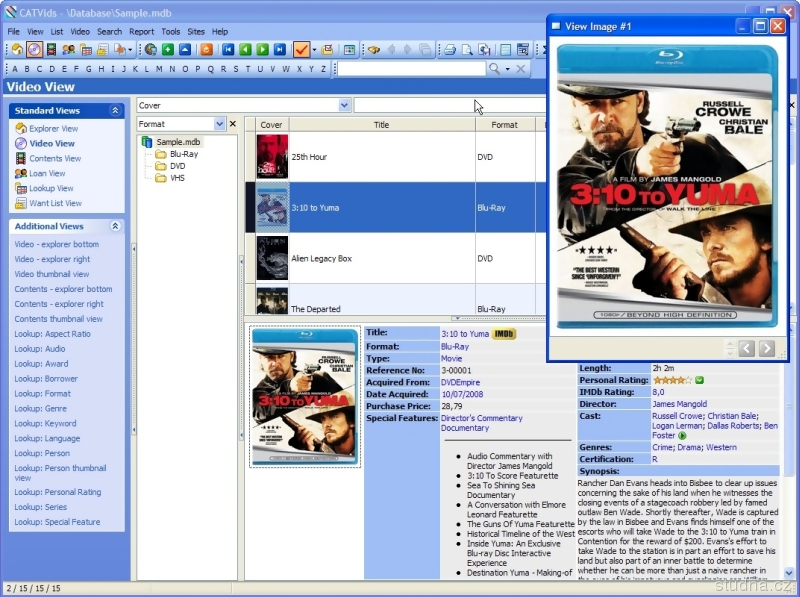
Task: Open the film strip Contents View toolbar icon
Action: (x=51, y=49)
